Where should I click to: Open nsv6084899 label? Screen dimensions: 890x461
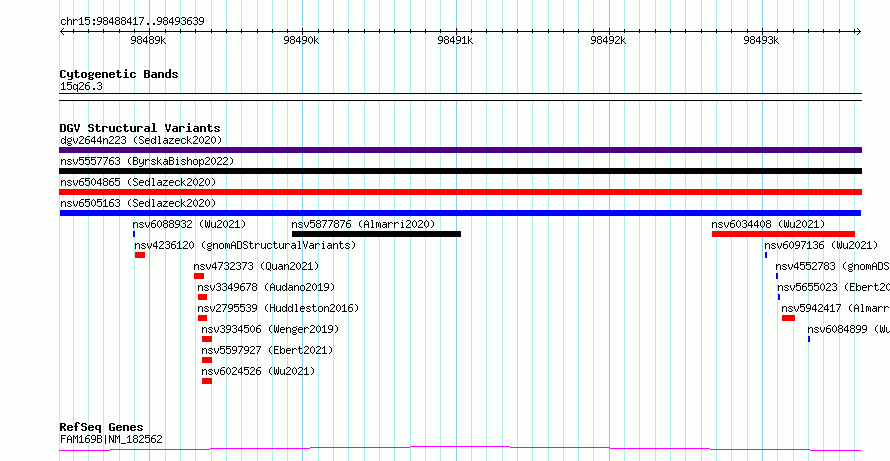tap(849, 329)
